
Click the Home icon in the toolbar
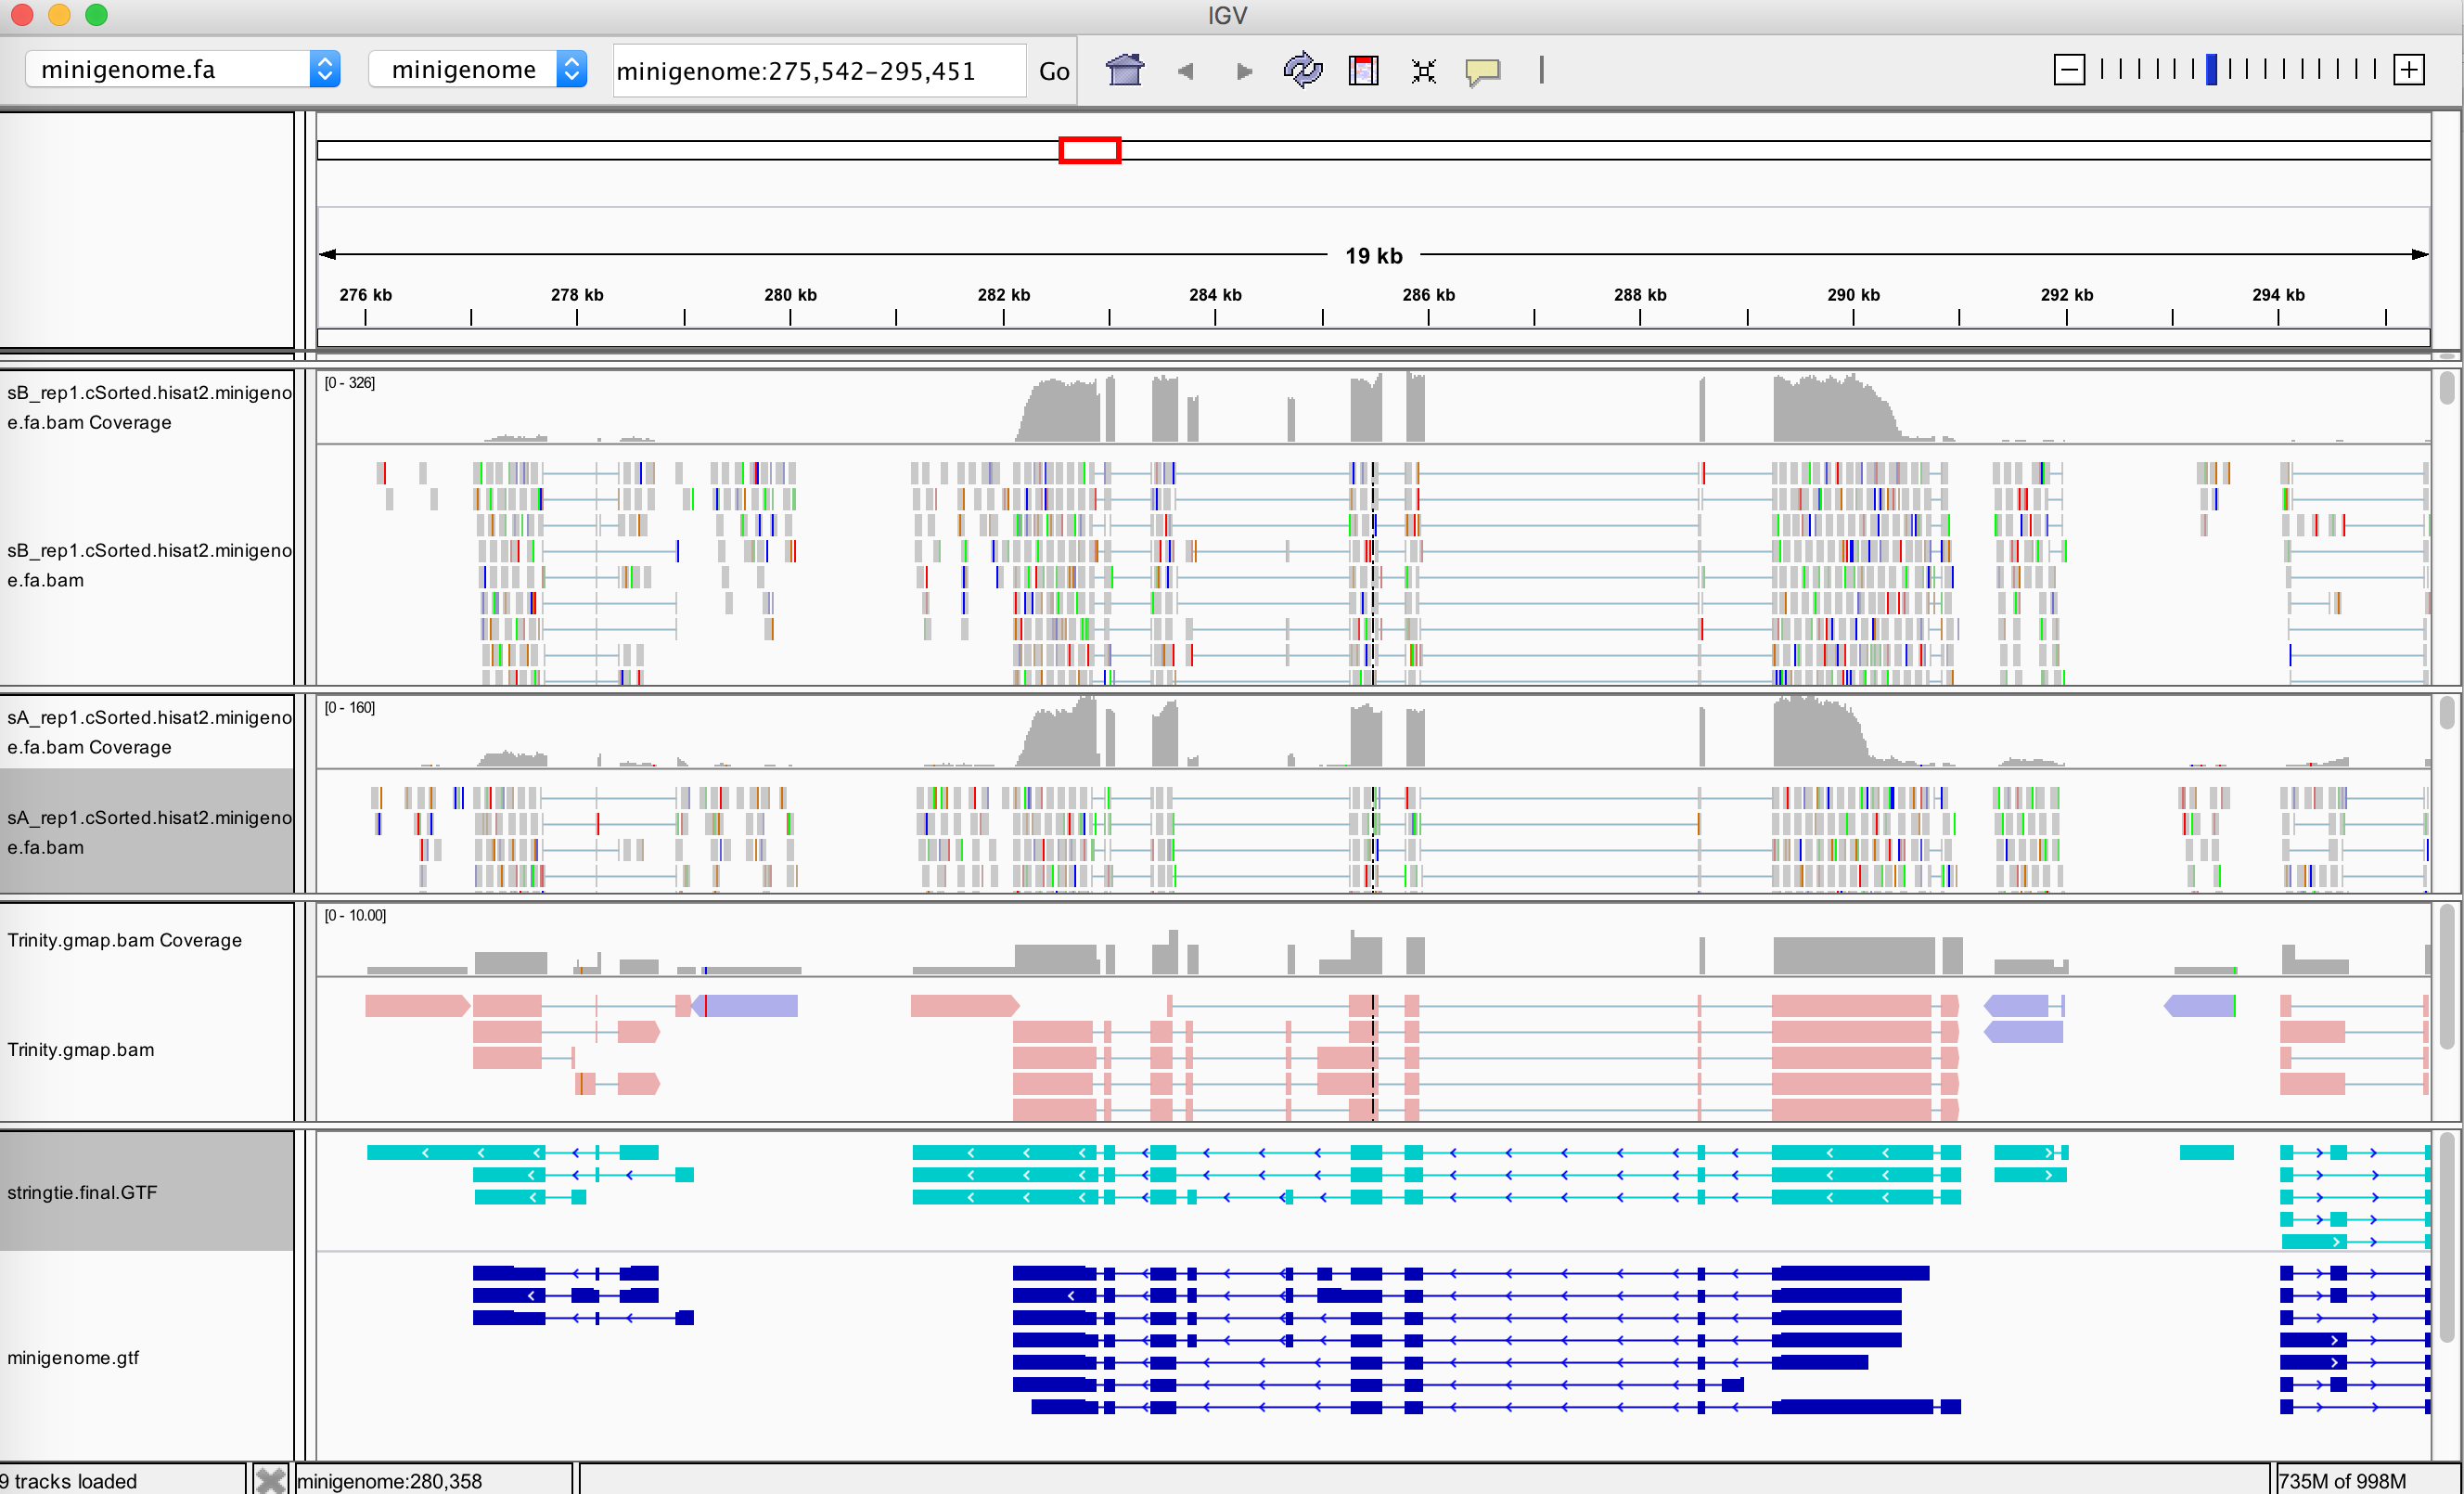[1124, 70]
